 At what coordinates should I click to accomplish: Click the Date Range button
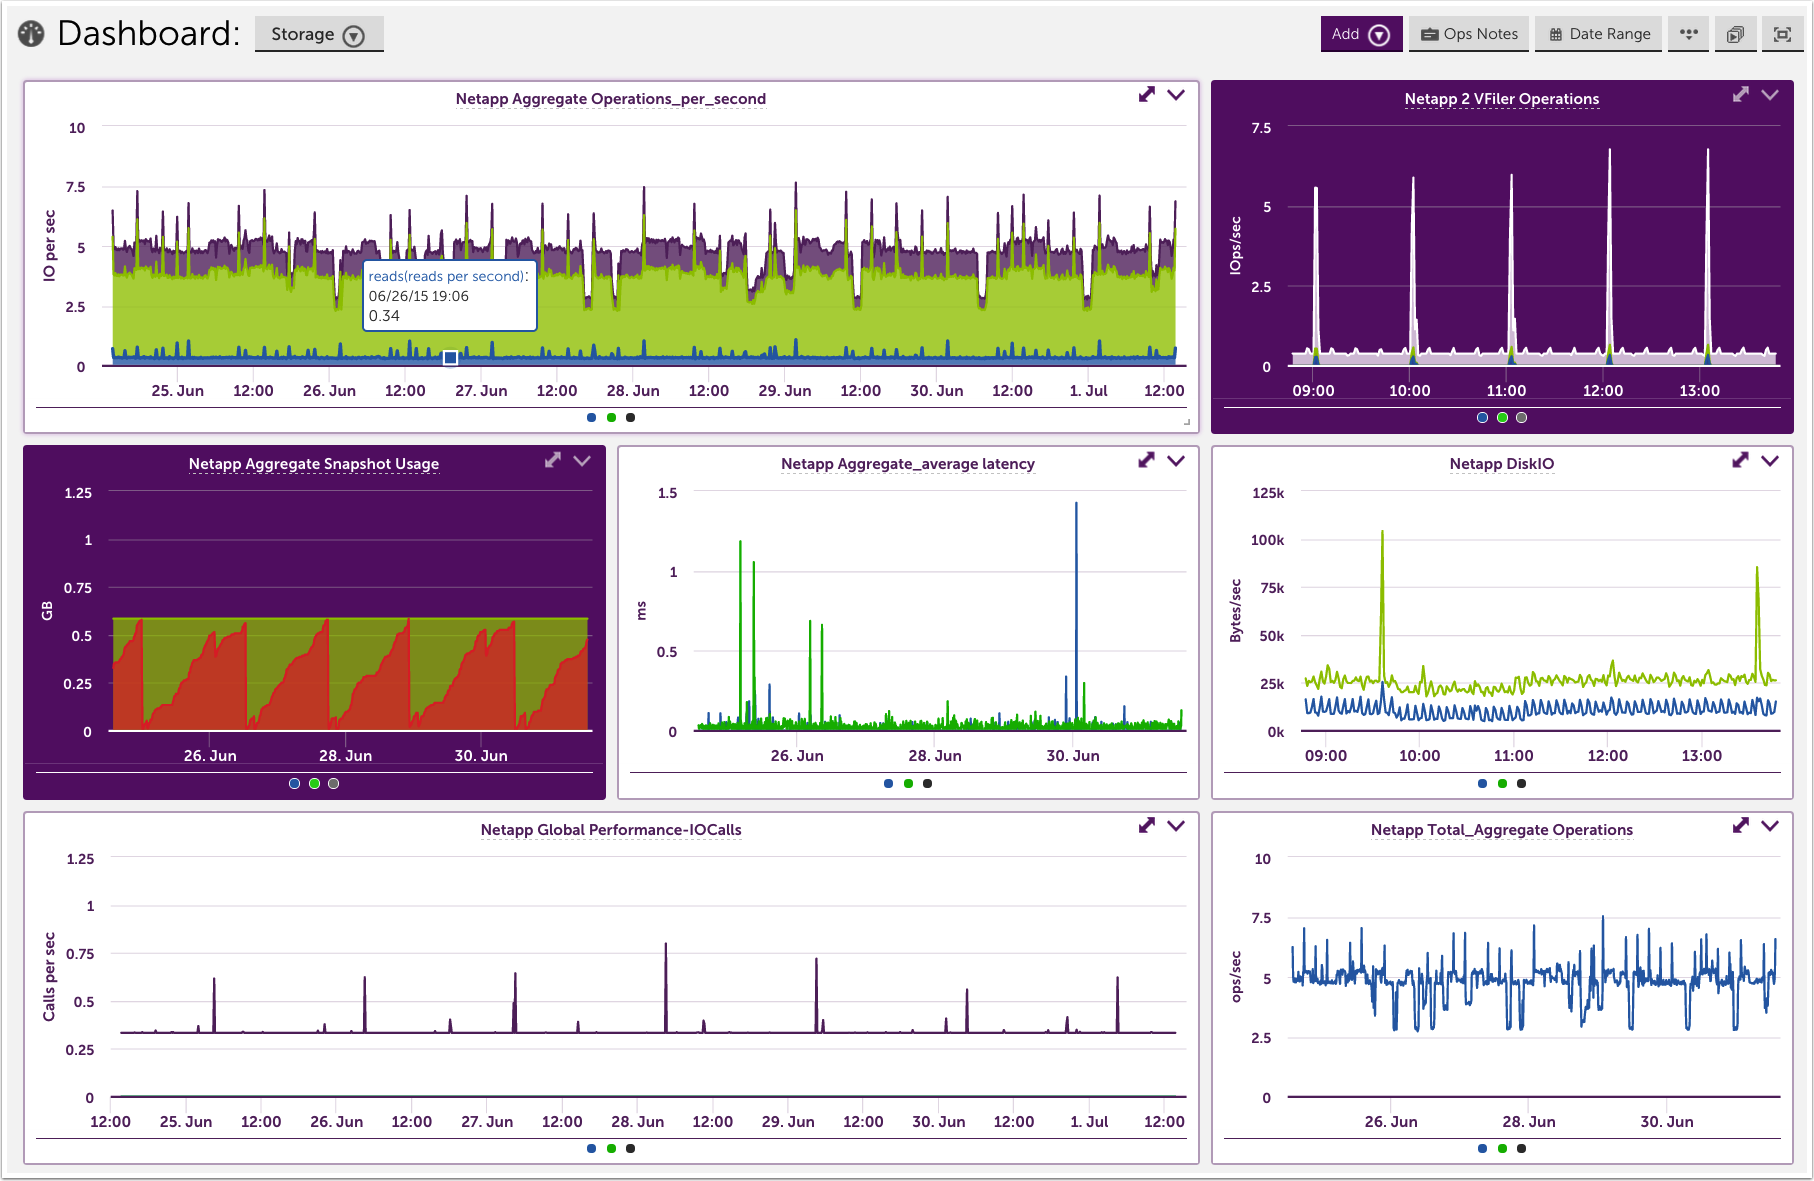pyautogui.click(x=1600, y=34)
